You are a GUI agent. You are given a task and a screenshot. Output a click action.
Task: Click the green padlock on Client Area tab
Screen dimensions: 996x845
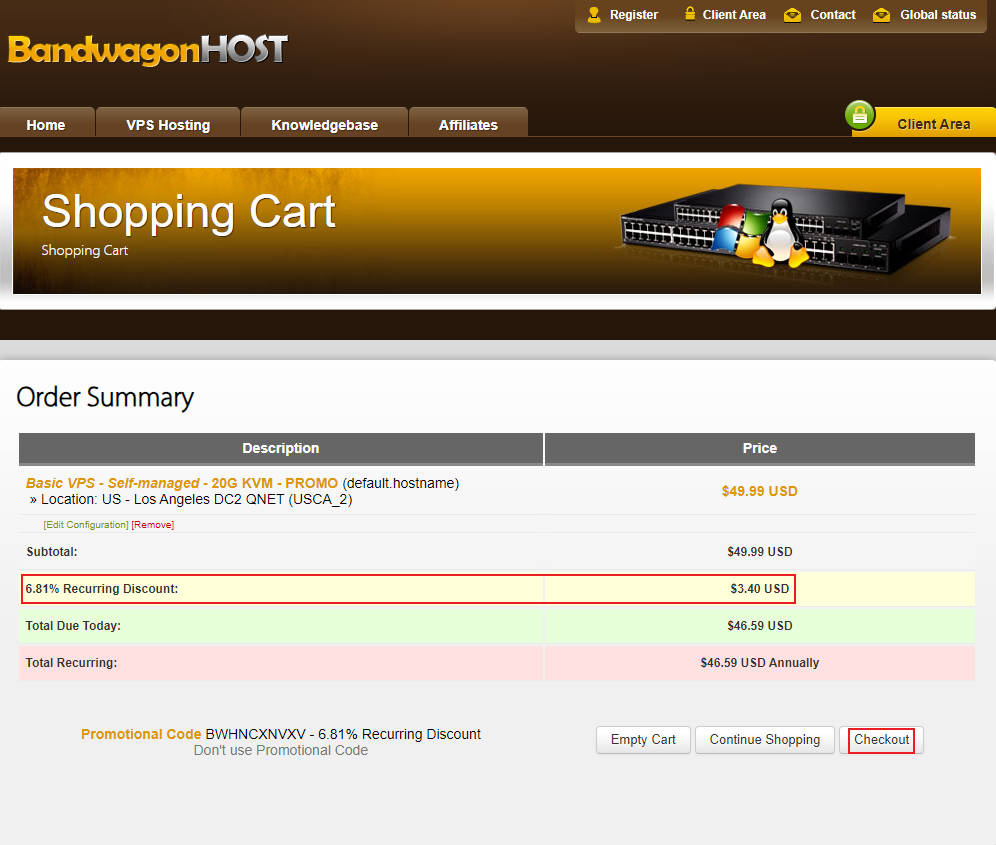tap(860, 116)
